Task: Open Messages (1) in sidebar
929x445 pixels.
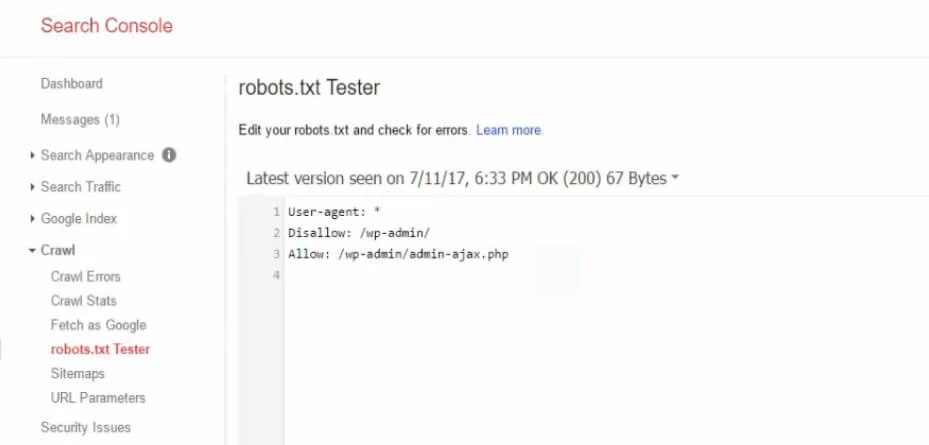Action: coord(80,120)
